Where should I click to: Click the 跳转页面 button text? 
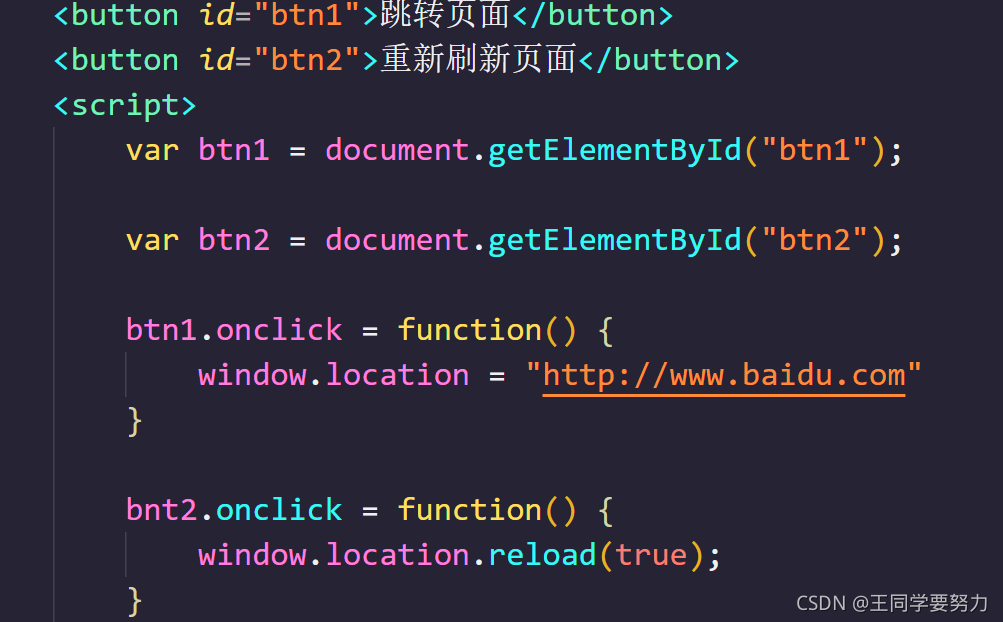click(445, 15)
